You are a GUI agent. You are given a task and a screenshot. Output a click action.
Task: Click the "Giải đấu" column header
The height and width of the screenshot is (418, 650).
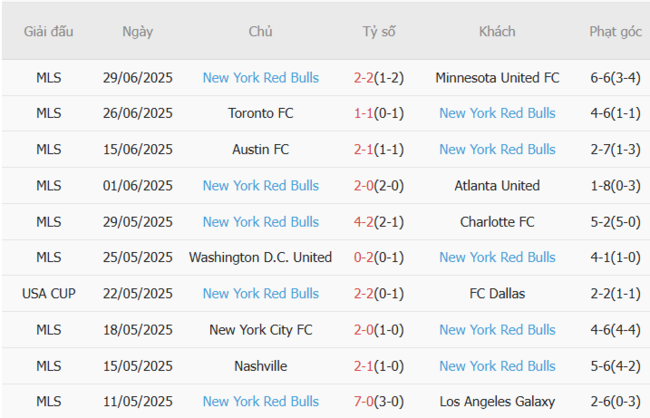[x=49, y=31]
